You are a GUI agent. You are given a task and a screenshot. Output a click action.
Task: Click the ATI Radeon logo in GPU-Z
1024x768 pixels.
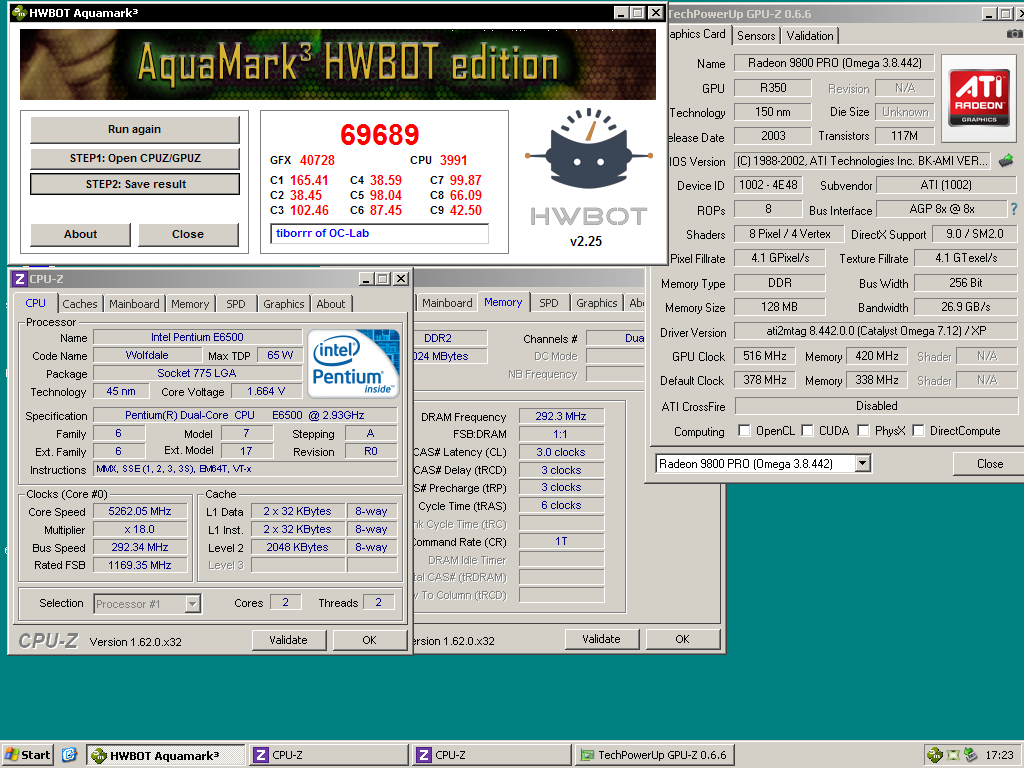pos(978,99)
